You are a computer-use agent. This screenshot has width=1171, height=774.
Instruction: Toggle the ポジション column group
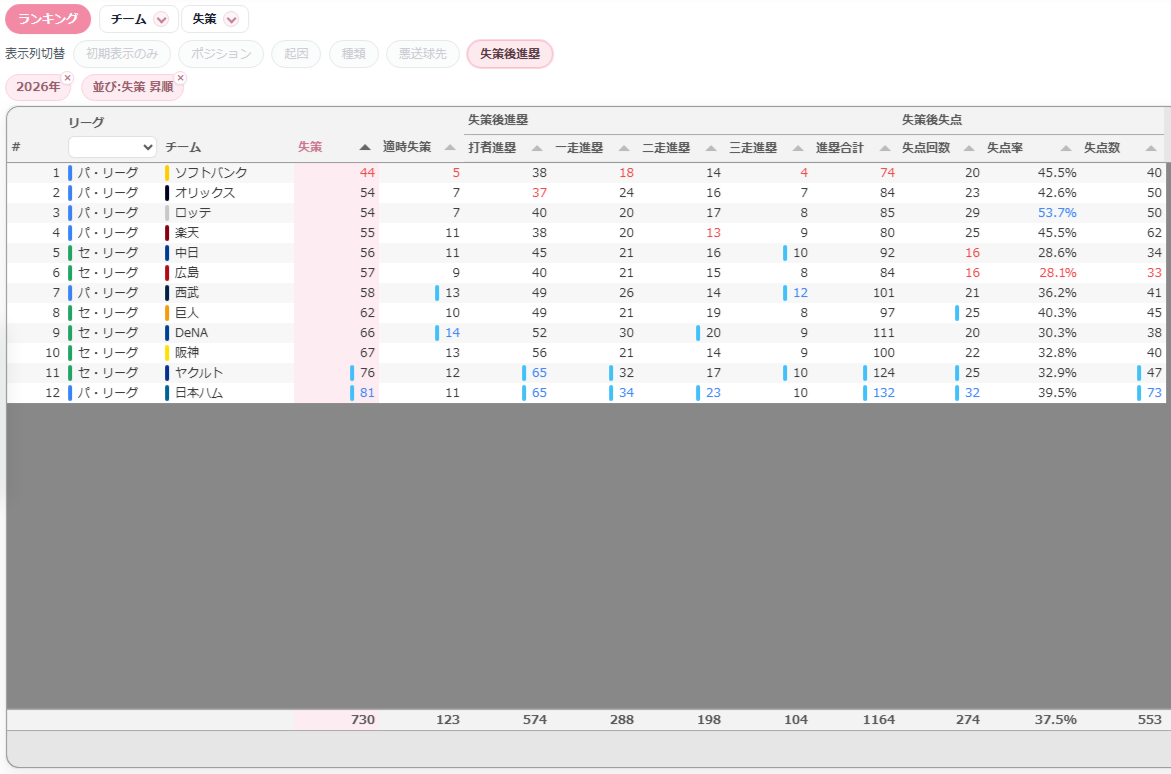coord(221,54)
